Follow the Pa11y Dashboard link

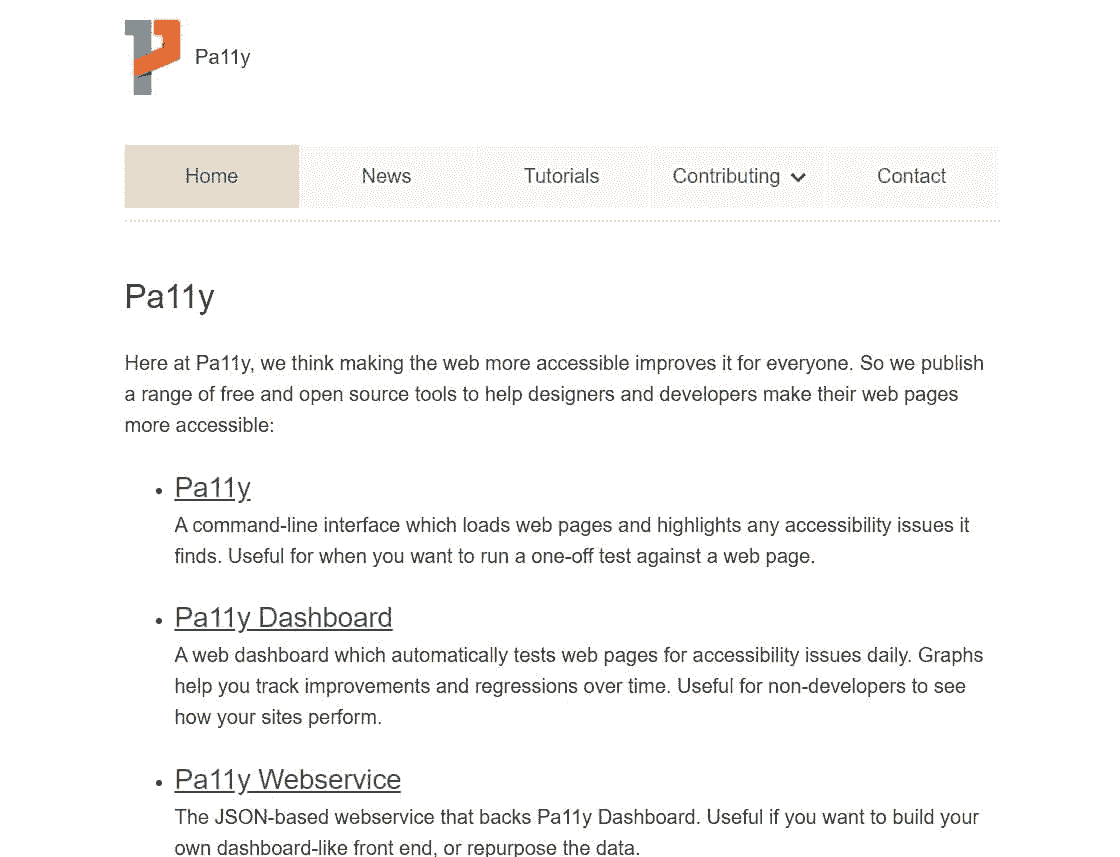pyautogui.click(x=284, y=618)
